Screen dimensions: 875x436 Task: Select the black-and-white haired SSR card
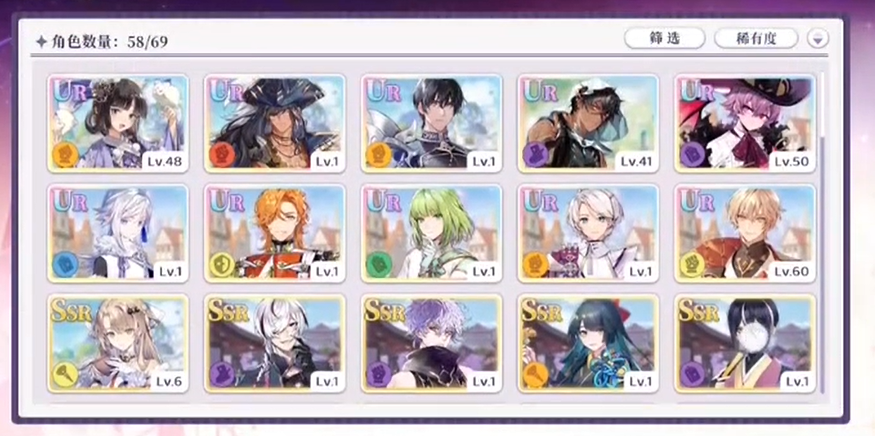click(275, 343)
